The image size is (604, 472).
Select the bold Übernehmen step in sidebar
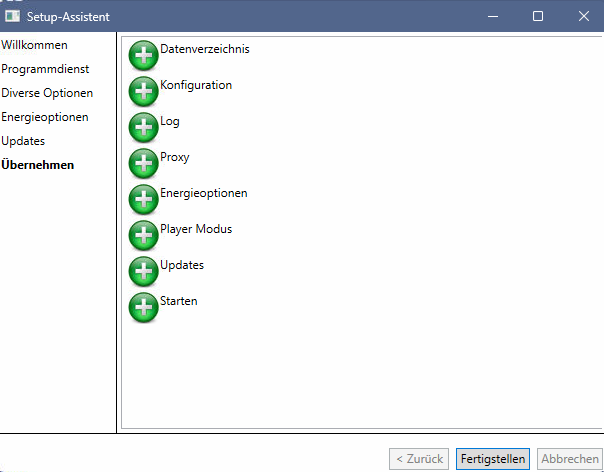[38, 165]
